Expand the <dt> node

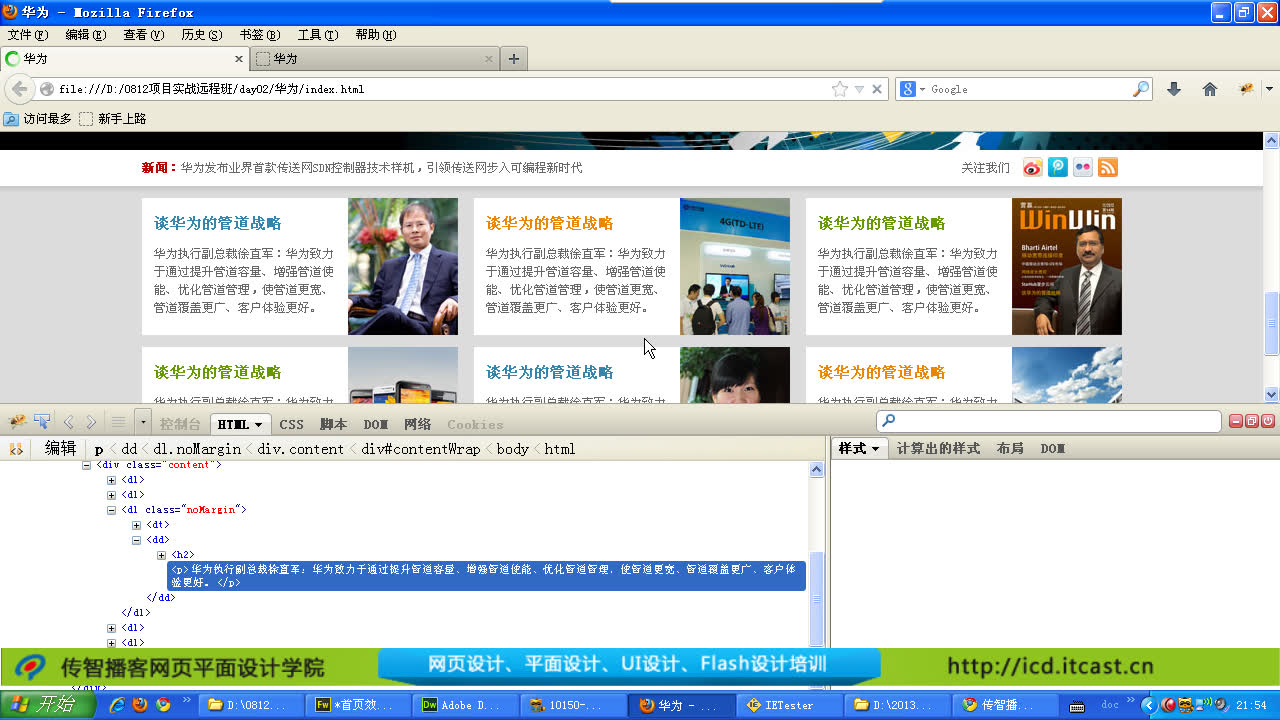point(137,525)
